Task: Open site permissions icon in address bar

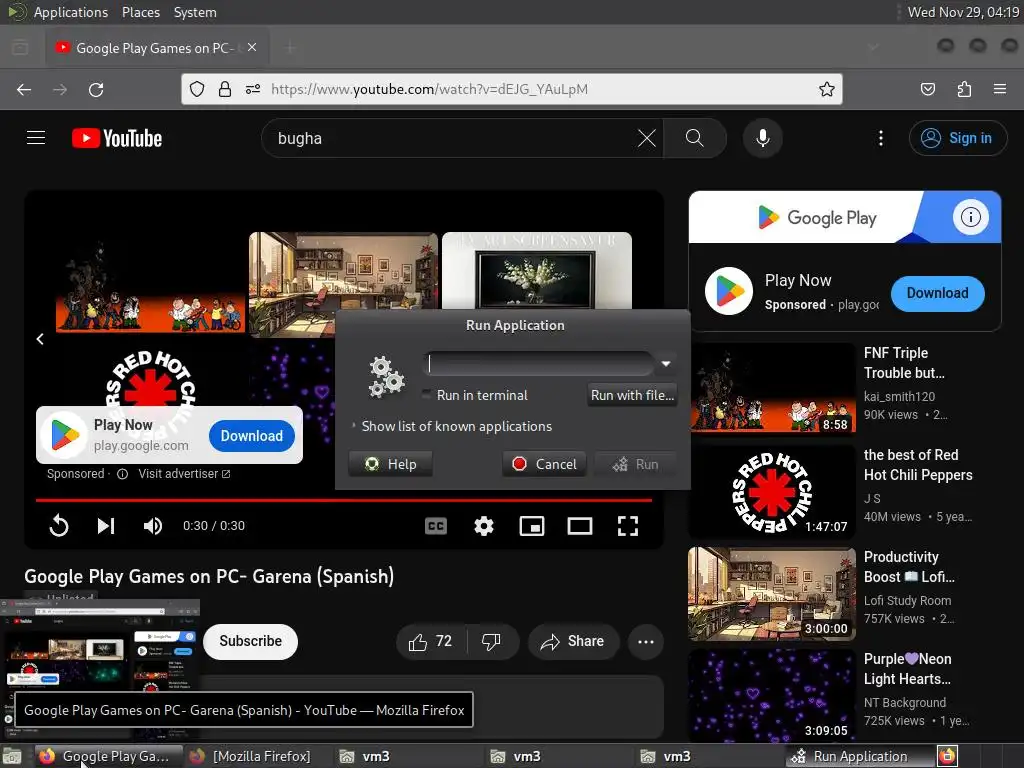Action: tap(253, 89)
